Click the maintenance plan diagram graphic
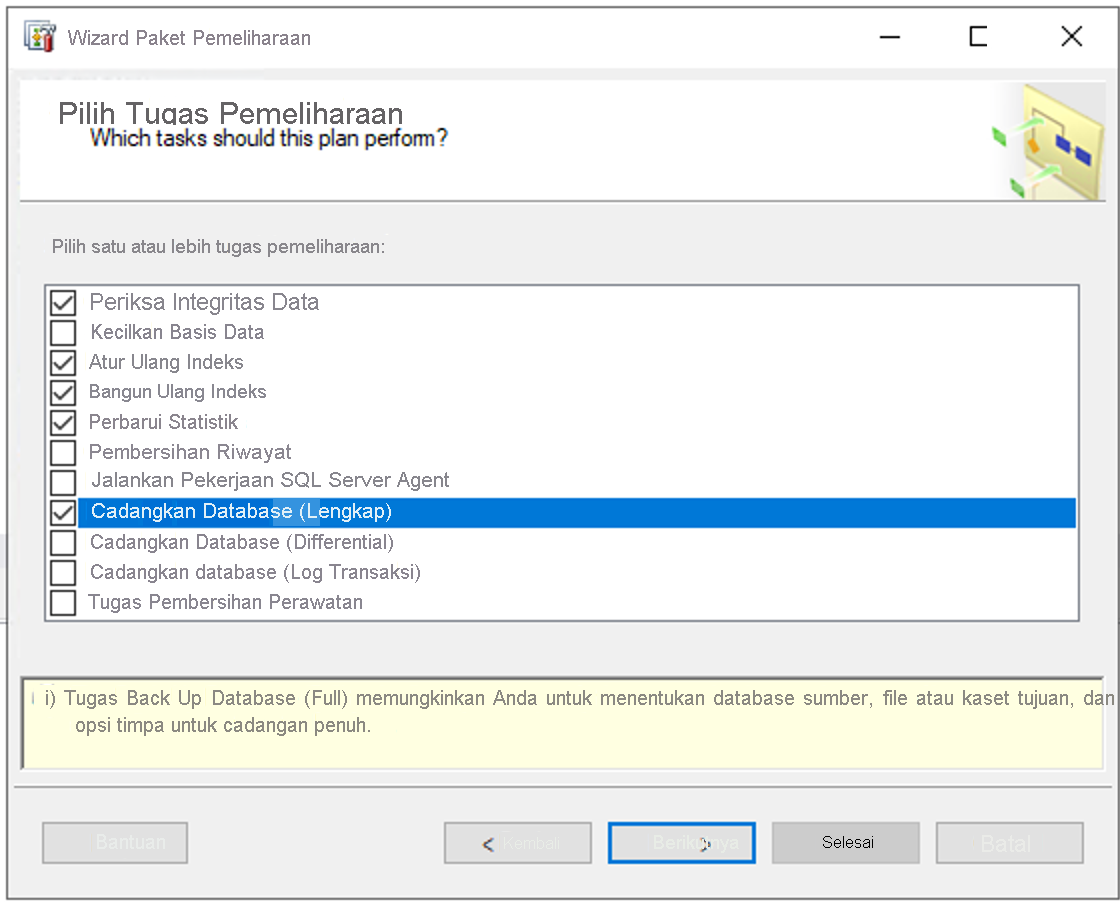This screenshot has width=1120, height=904. [1049, 141]
